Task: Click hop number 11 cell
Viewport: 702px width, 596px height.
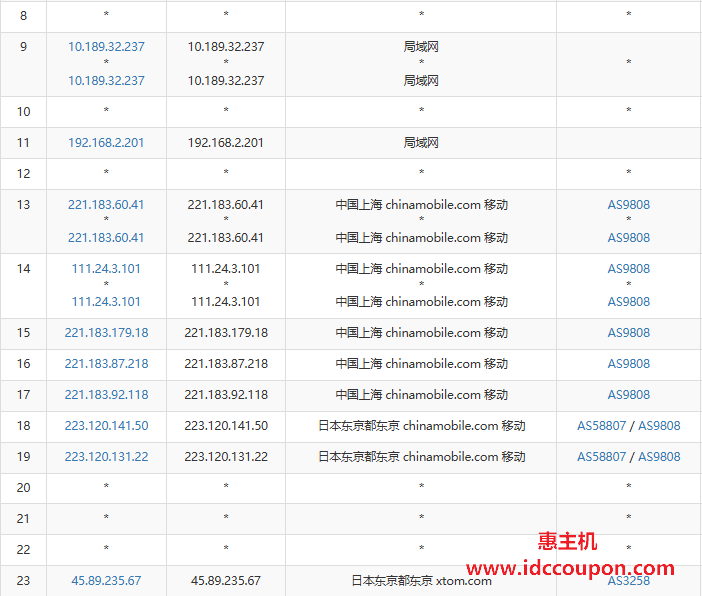Action: 23,143
